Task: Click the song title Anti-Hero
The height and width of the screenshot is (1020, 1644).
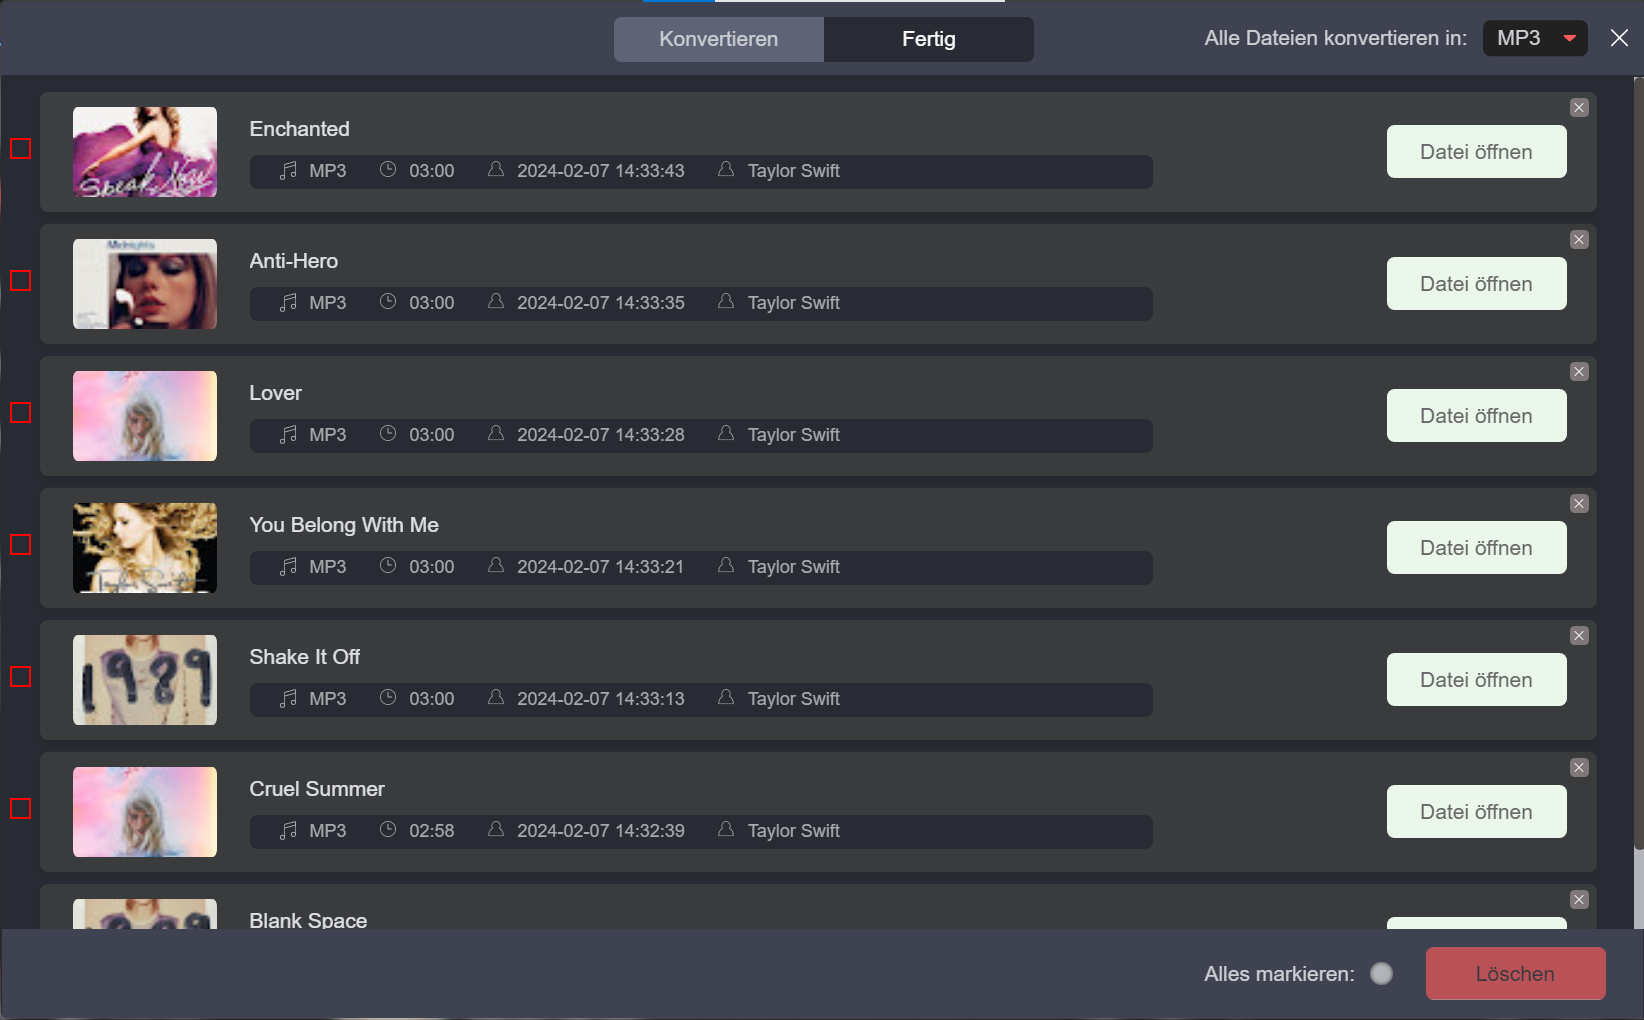Action: [x=293, y=261]
